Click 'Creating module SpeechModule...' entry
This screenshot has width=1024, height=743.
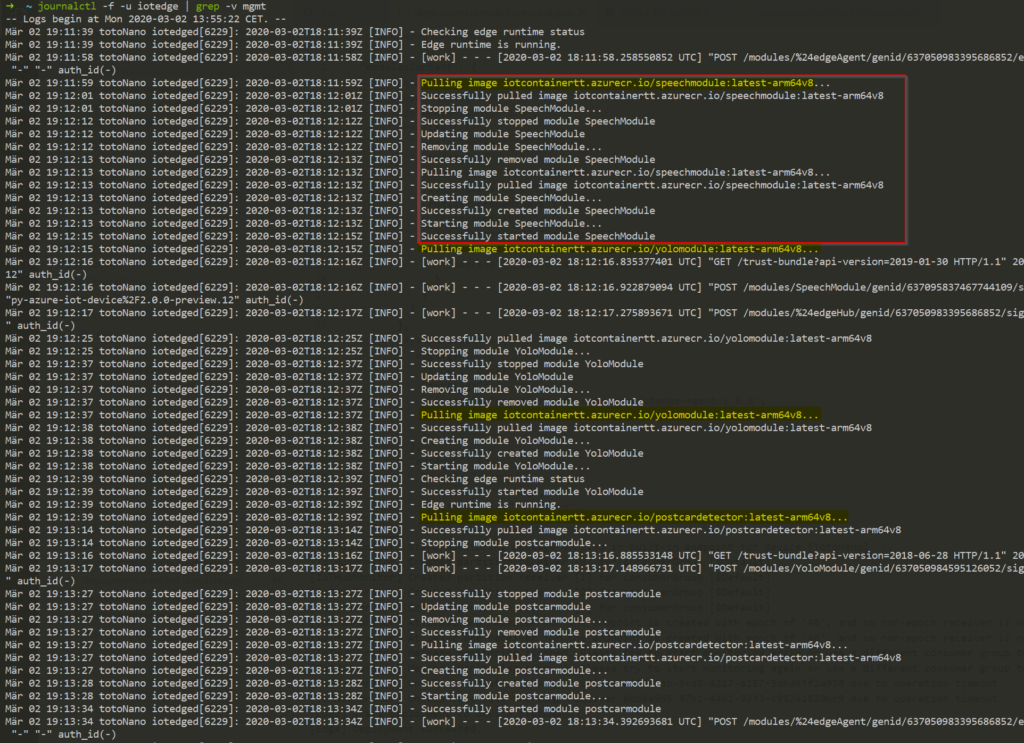pos(511,198)
